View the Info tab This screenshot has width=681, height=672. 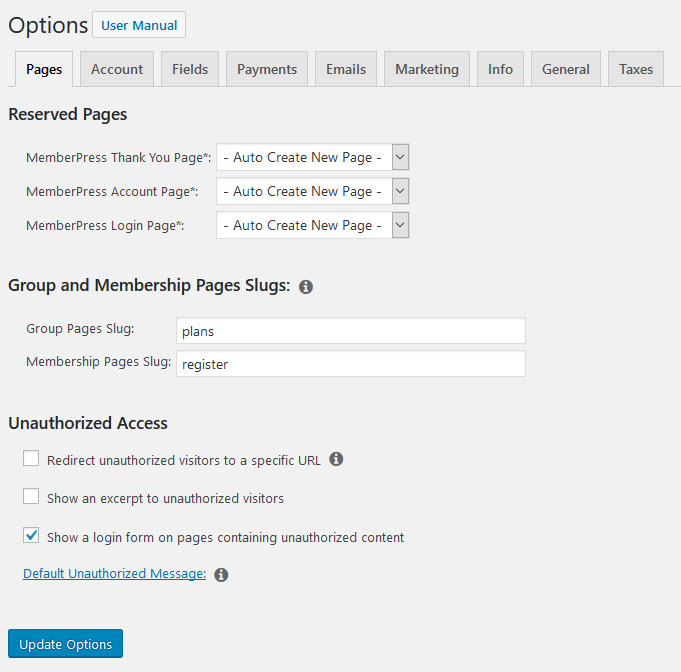(500, 69)
